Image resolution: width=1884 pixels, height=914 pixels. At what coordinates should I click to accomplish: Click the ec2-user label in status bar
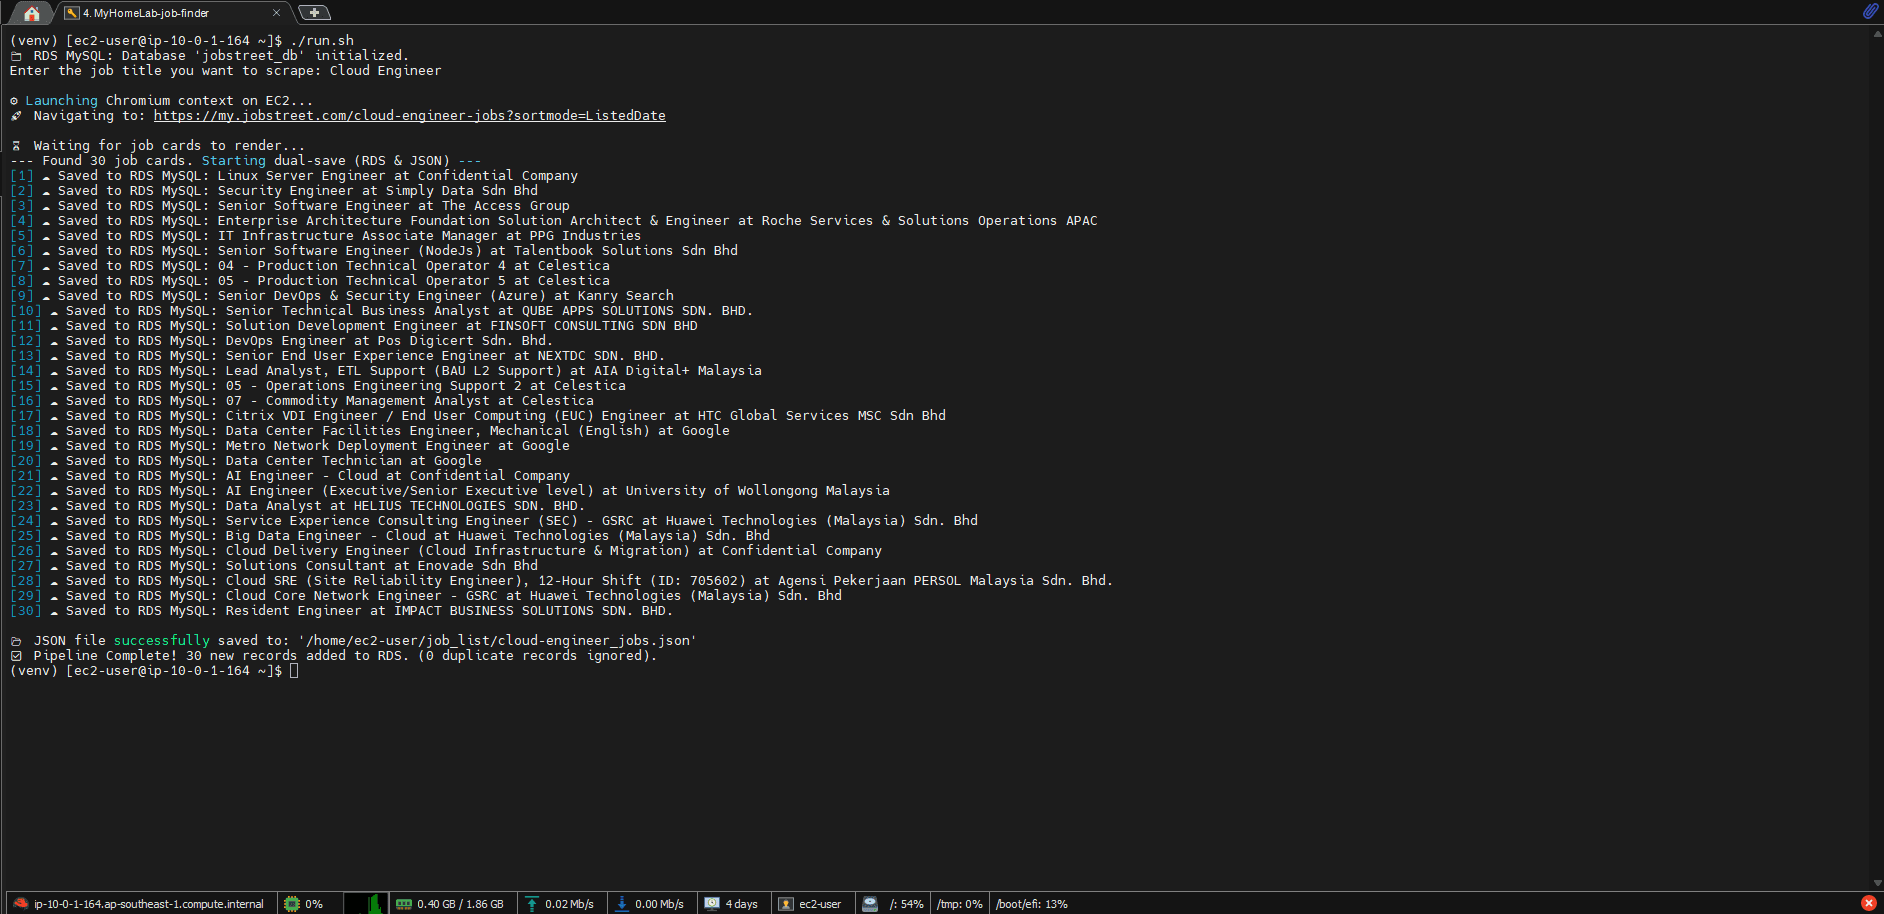820,904
